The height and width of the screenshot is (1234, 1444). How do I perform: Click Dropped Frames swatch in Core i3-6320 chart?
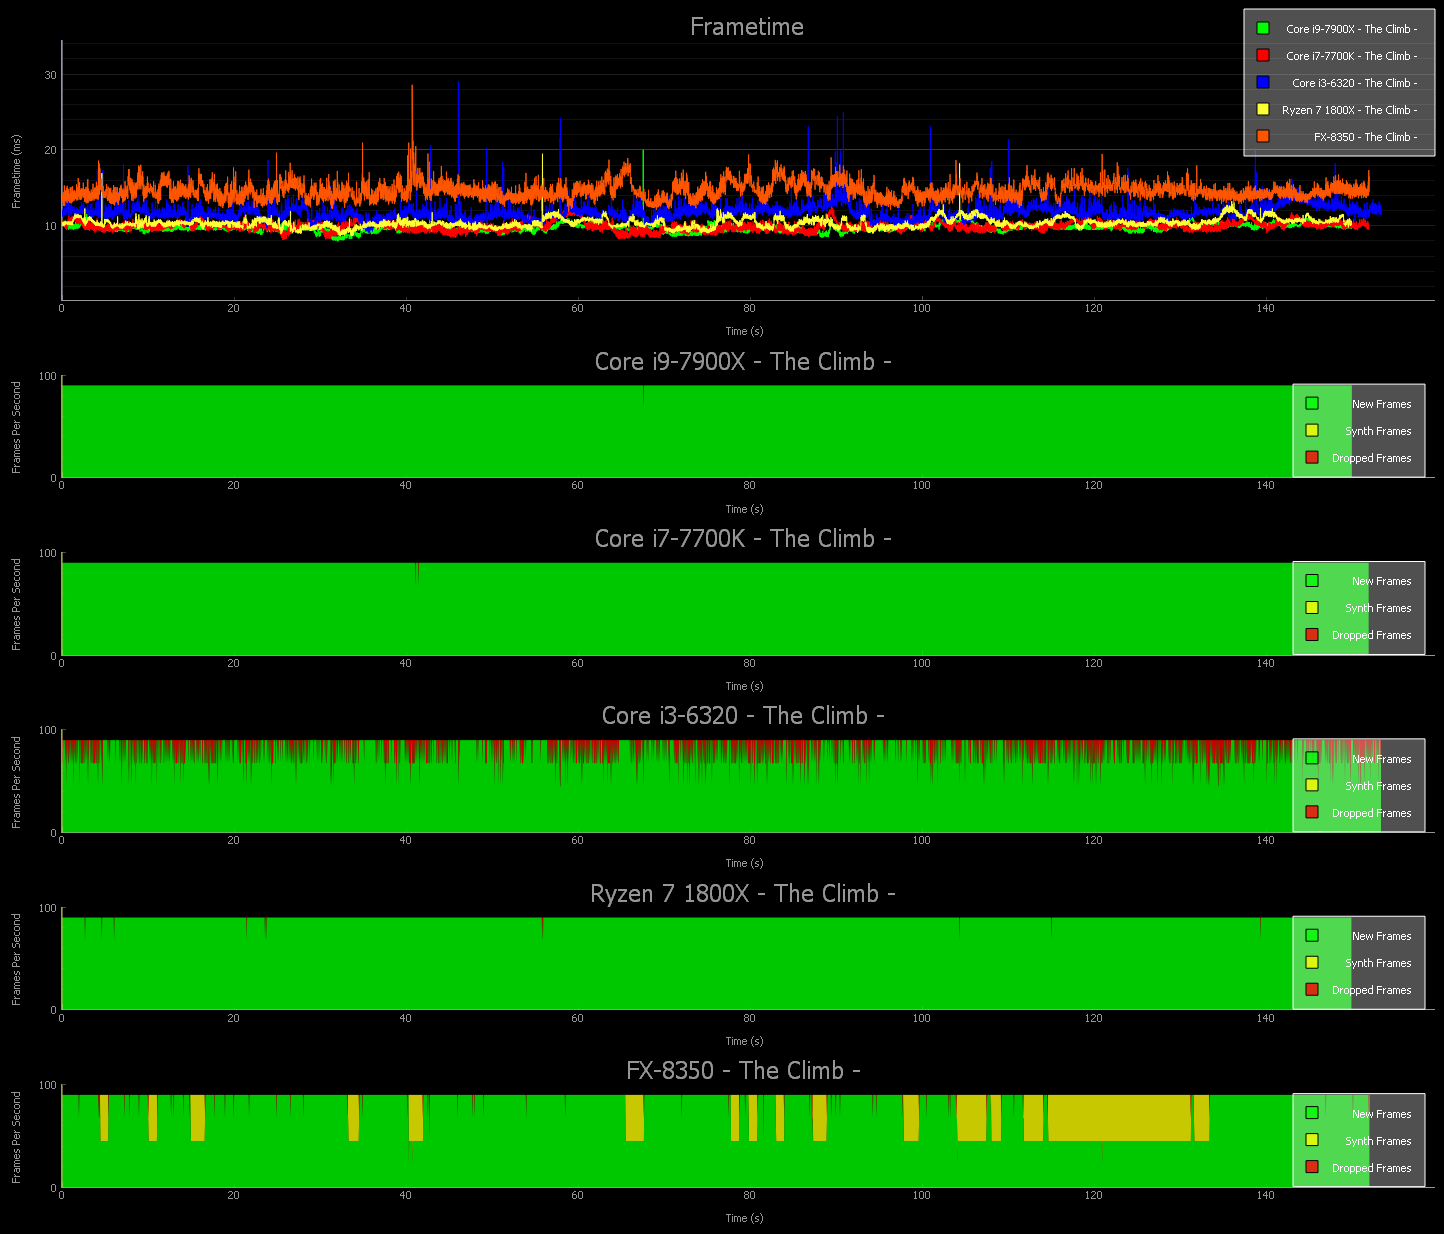point(1312,813)
